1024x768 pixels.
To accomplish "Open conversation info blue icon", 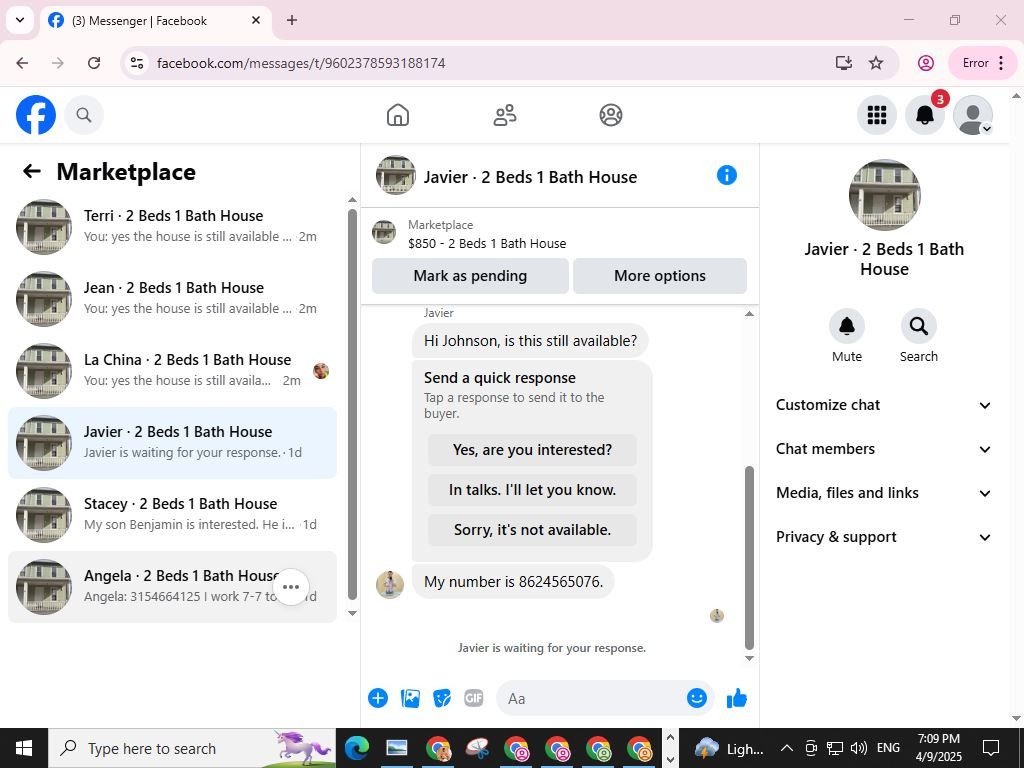I will (726, 175).
